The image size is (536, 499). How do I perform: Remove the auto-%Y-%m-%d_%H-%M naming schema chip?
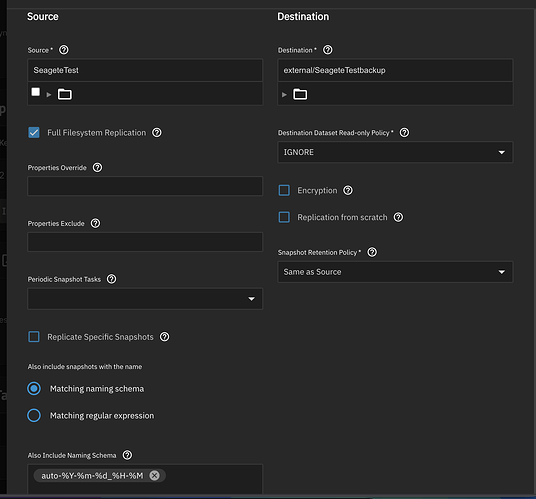[155, 475]
